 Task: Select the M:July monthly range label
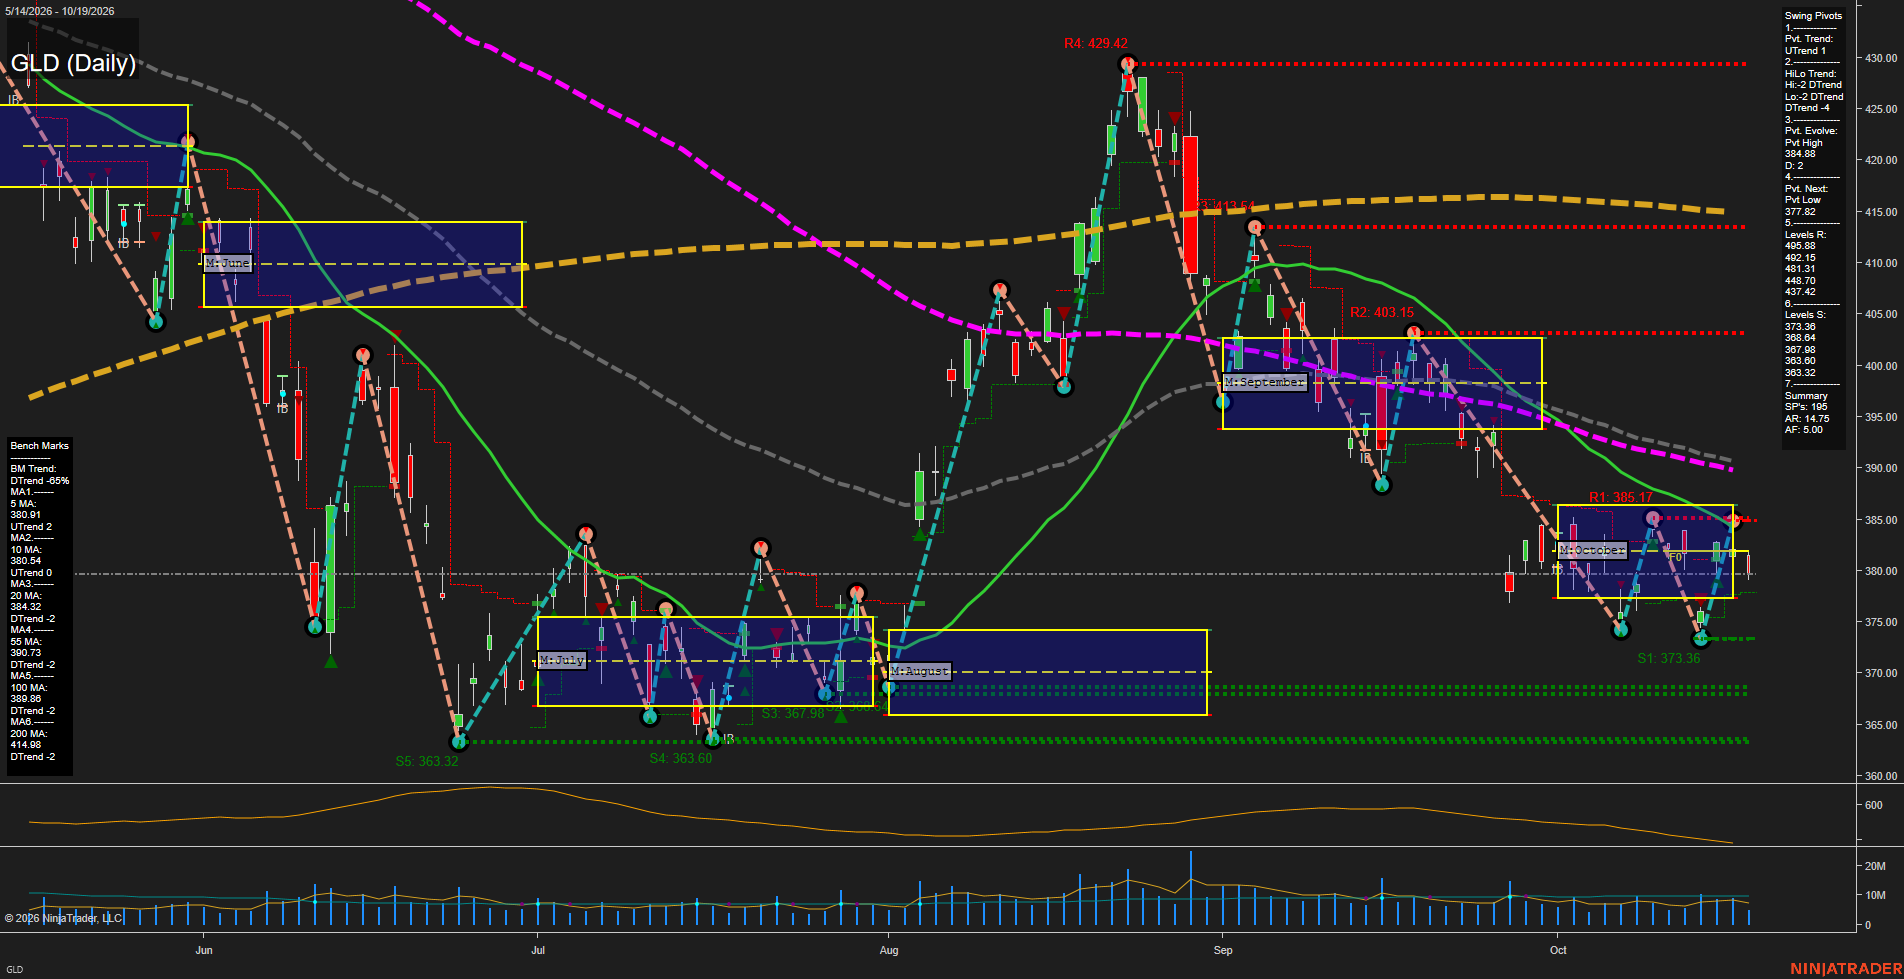coord(562,660)
